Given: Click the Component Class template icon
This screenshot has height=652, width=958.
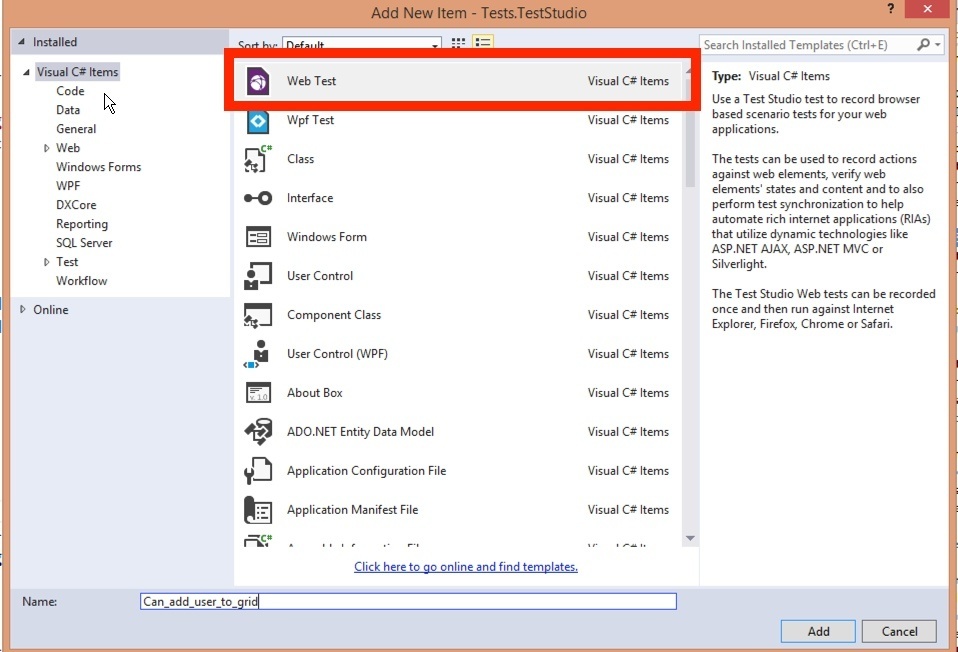Looking at the screenshot, I should click(x=258, y=315).
